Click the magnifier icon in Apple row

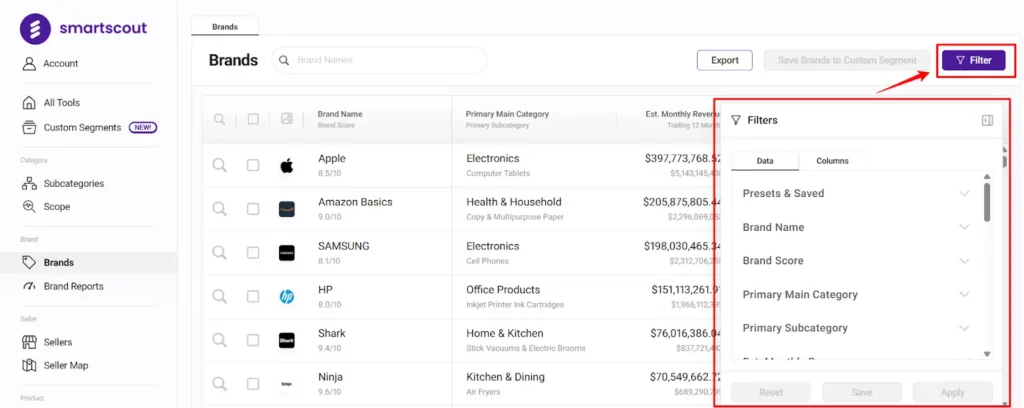tap(219, 165)
